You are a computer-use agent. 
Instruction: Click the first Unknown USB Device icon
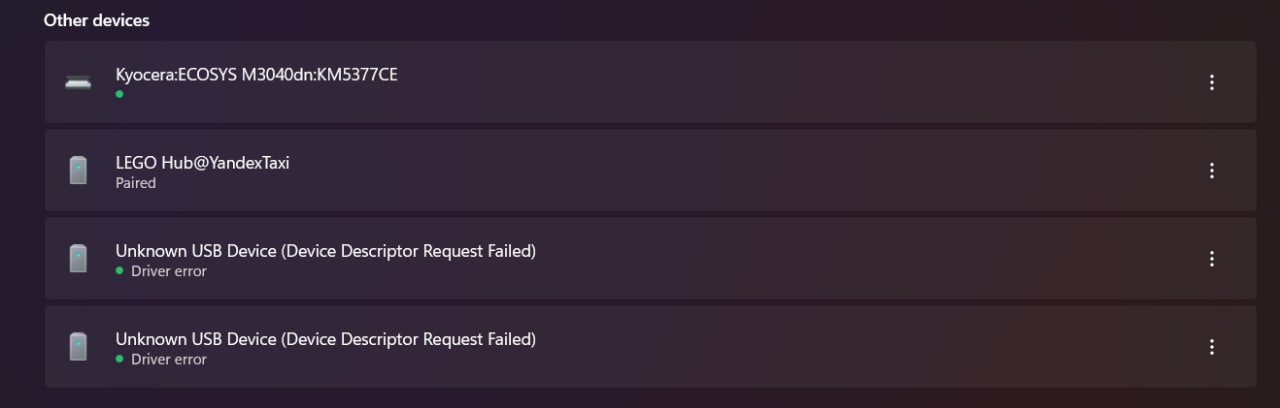pos(78,258)
